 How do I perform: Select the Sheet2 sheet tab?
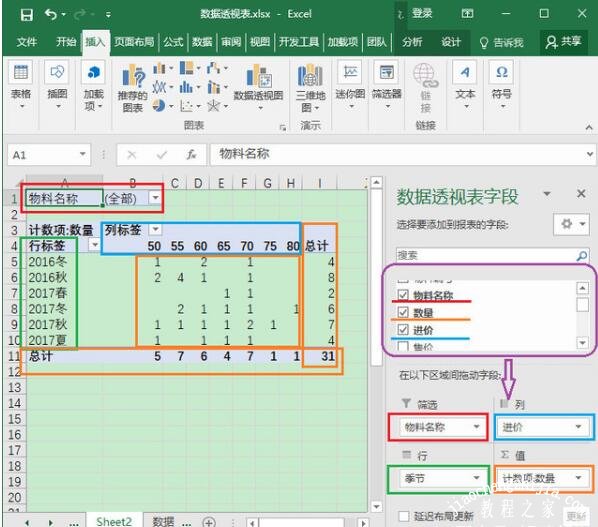(x=114, y=521)
